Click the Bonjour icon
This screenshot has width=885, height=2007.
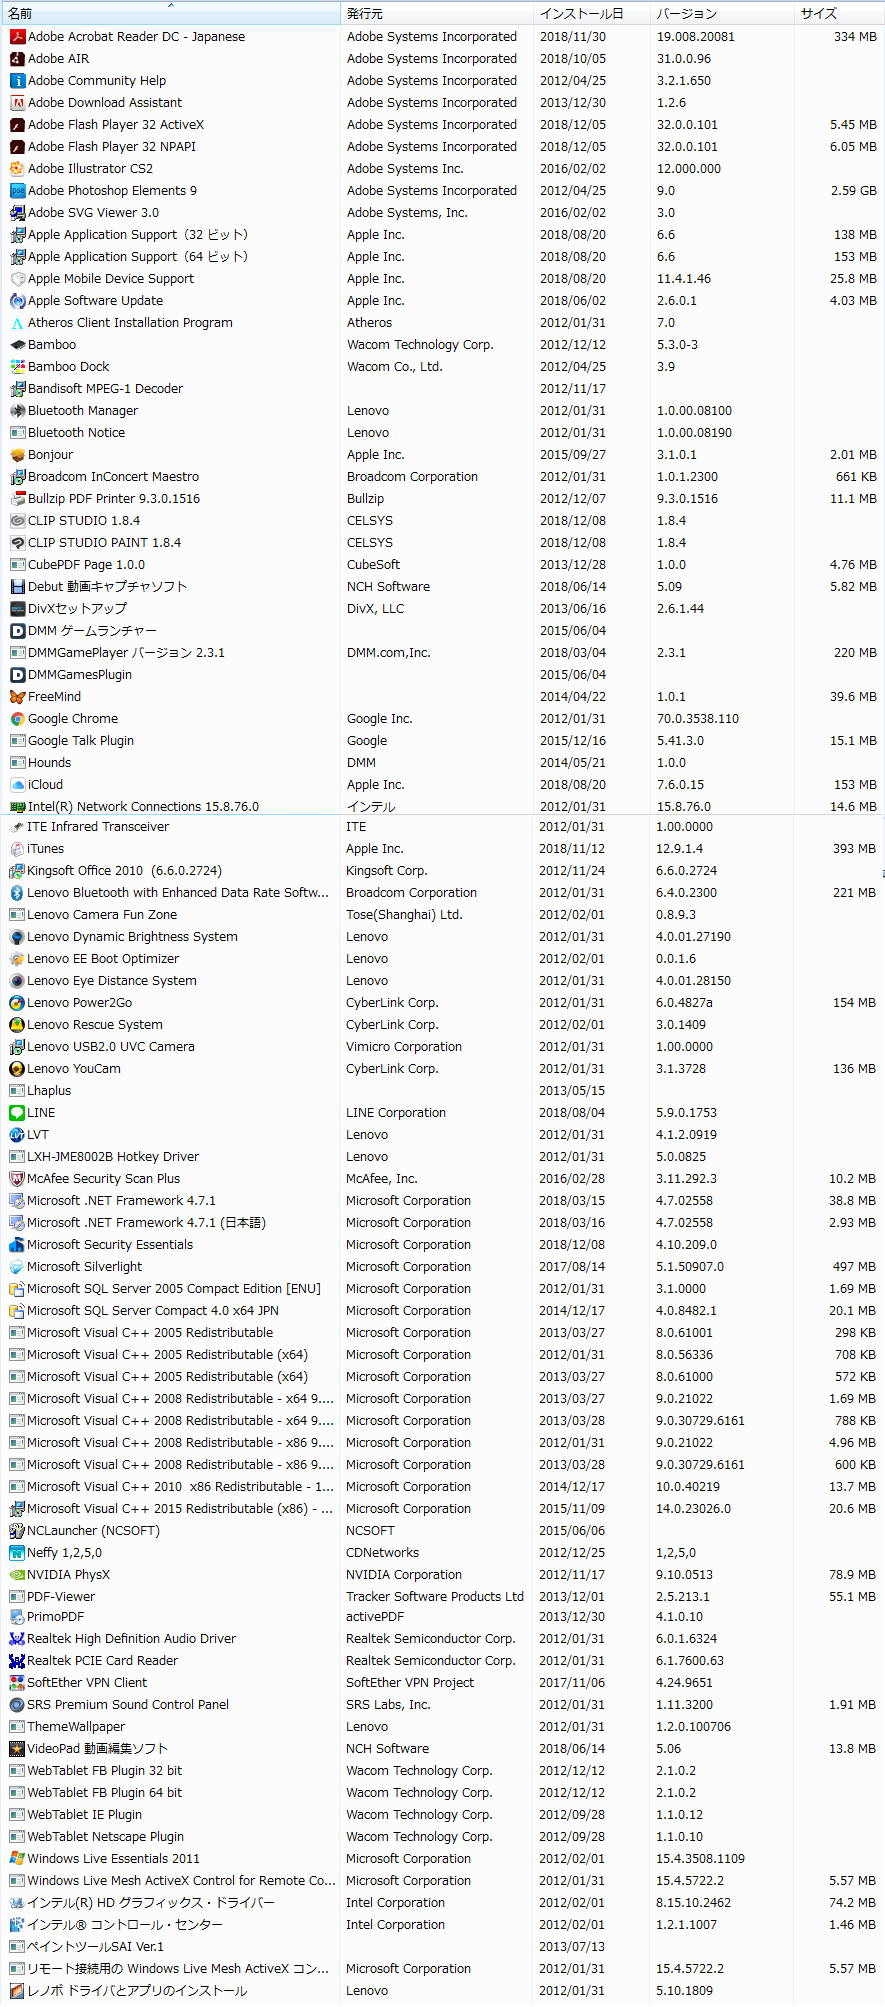coord(17,454)
